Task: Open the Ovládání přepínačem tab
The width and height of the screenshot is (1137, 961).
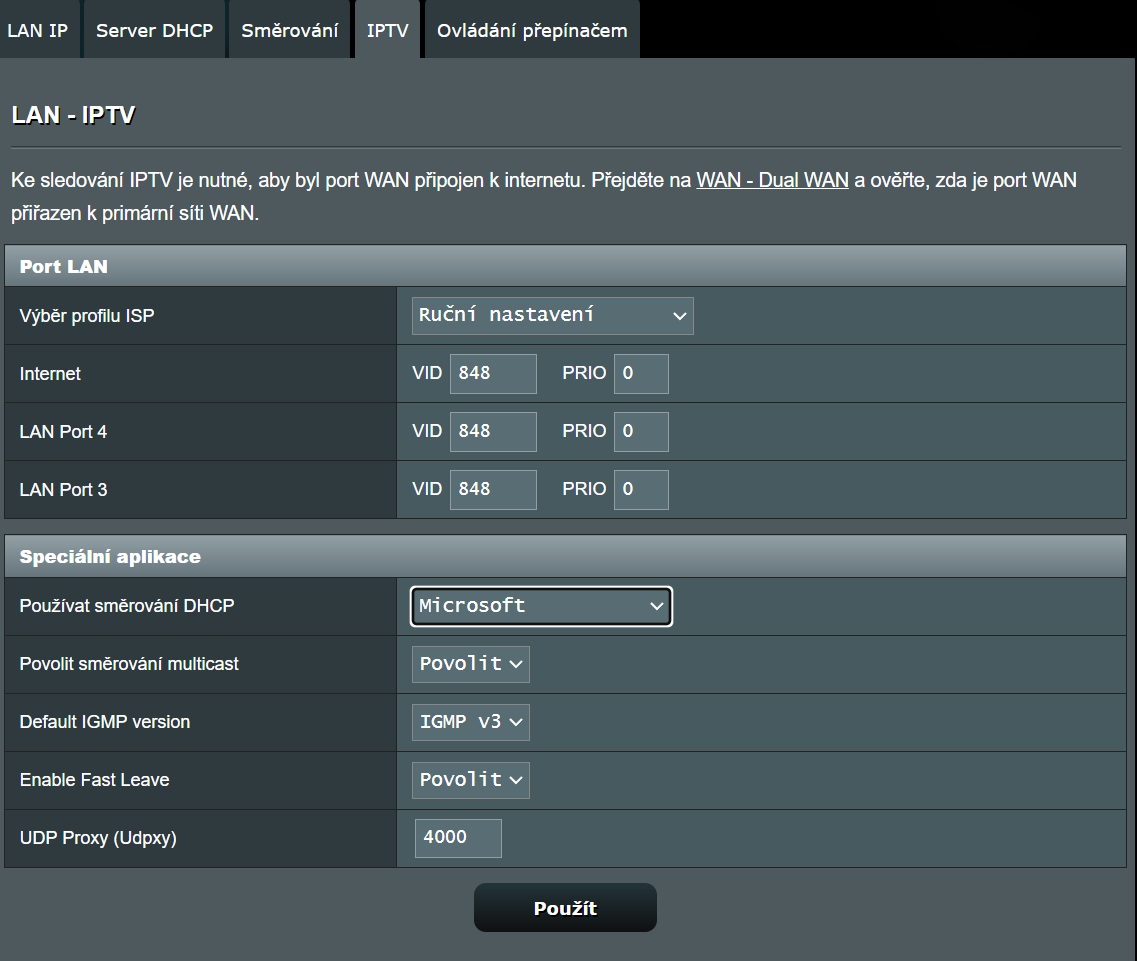Action: coord(532,30)
